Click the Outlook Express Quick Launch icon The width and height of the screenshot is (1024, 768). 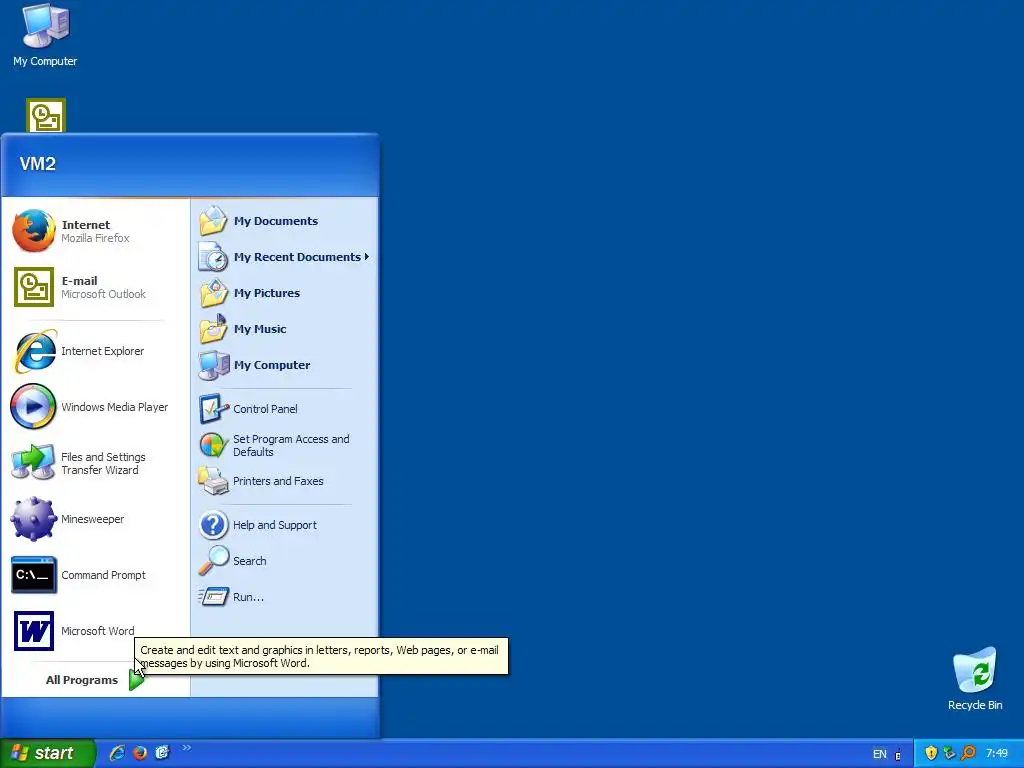163,753
